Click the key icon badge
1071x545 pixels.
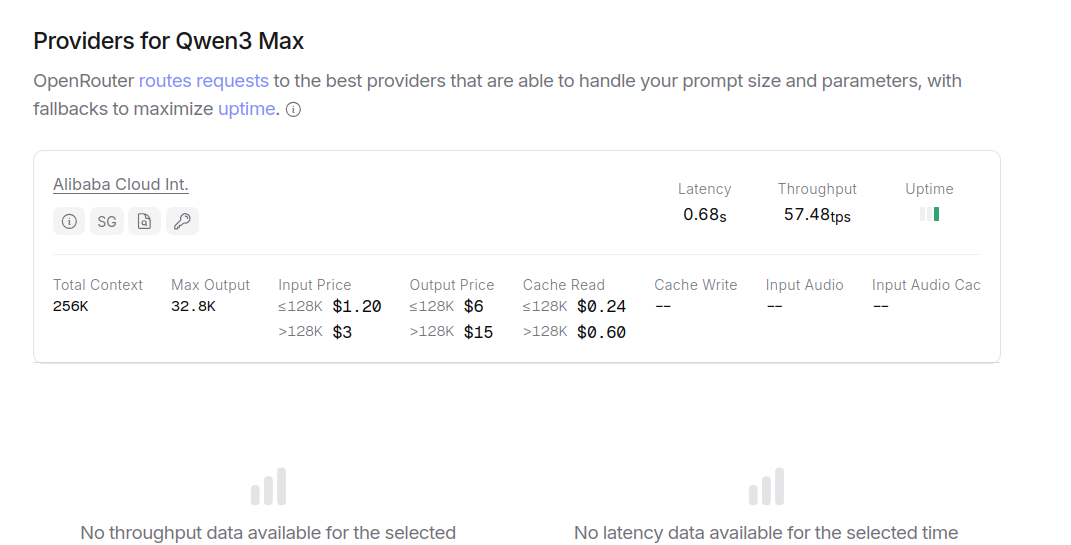182,222
